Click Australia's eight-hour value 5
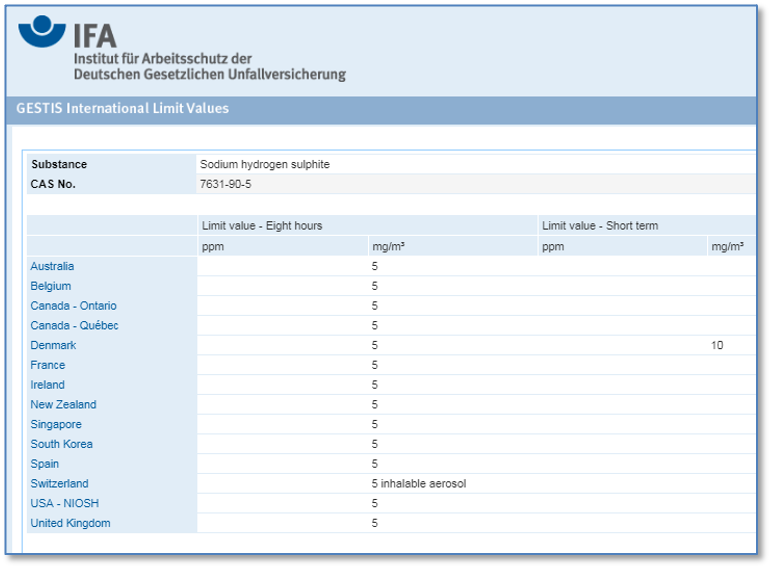770x568 pixels. [375, 266]
